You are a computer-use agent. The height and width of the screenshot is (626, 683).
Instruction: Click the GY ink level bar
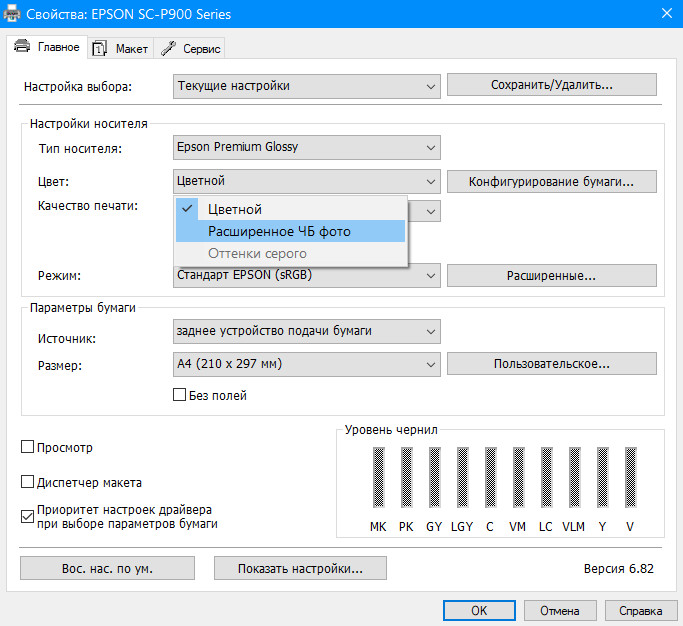point(434,477)
